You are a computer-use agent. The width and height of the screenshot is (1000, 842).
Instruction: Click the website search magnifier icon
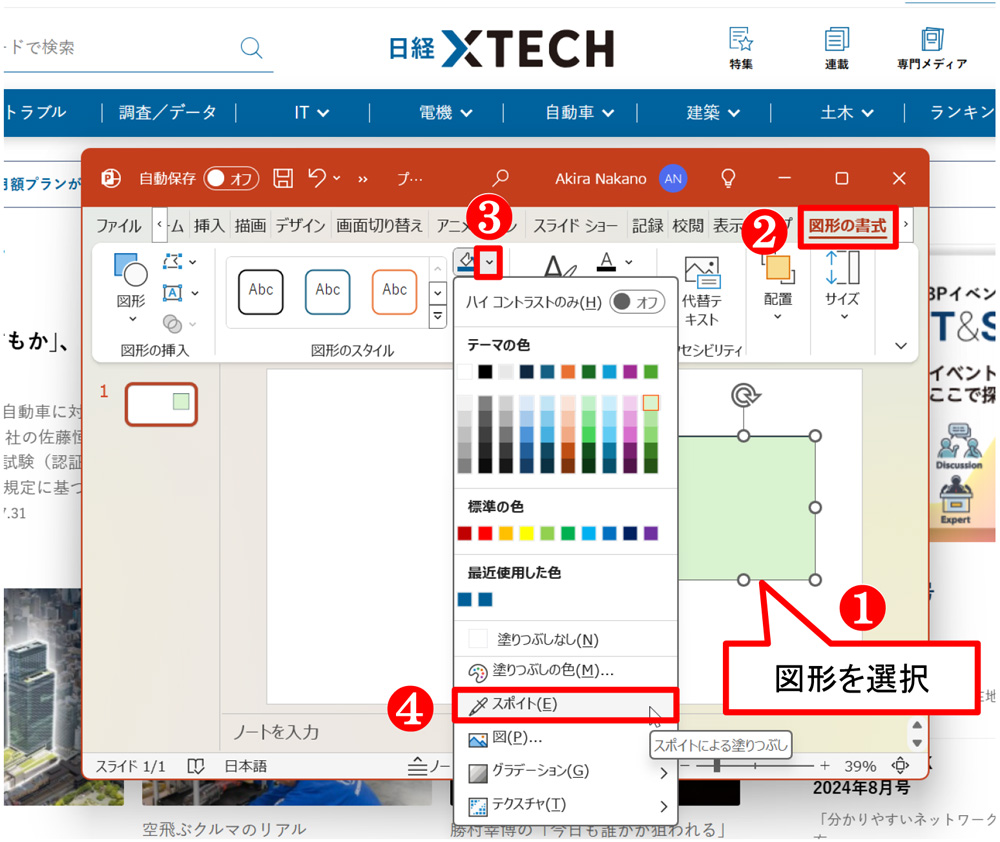pos(251,47)
